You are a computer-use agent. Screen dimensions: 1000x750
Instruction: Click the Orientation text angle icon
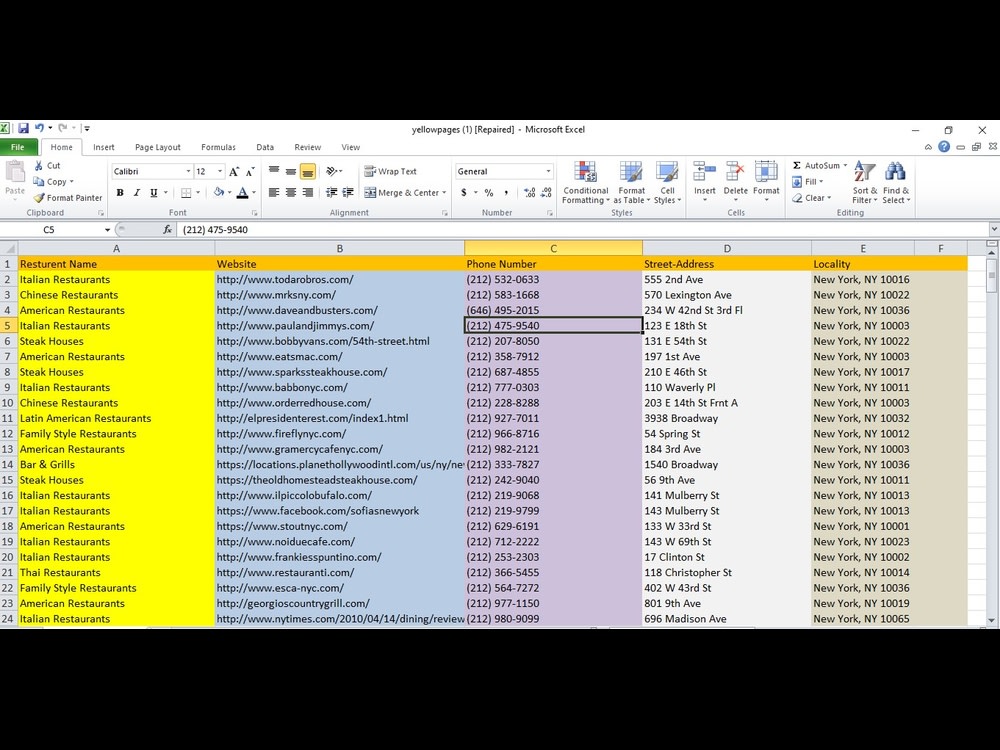point(332,171)
